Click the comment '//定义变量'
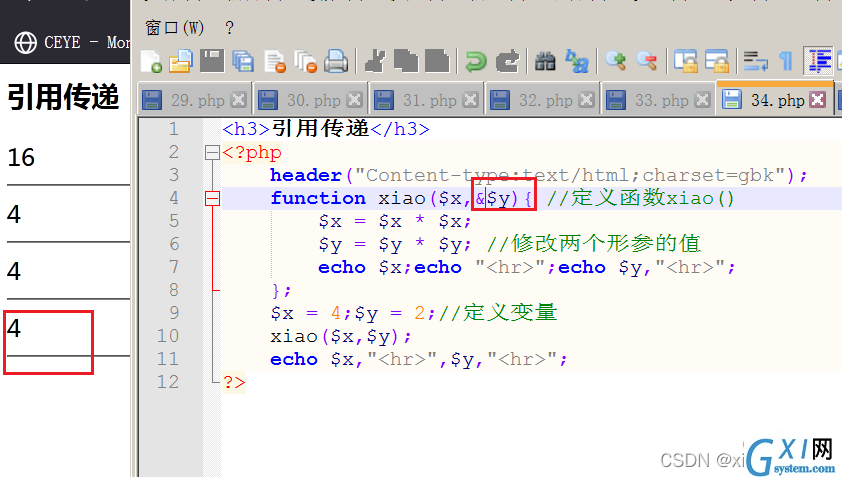This screenshot has width=842, height=477. (x=498, y=313)
